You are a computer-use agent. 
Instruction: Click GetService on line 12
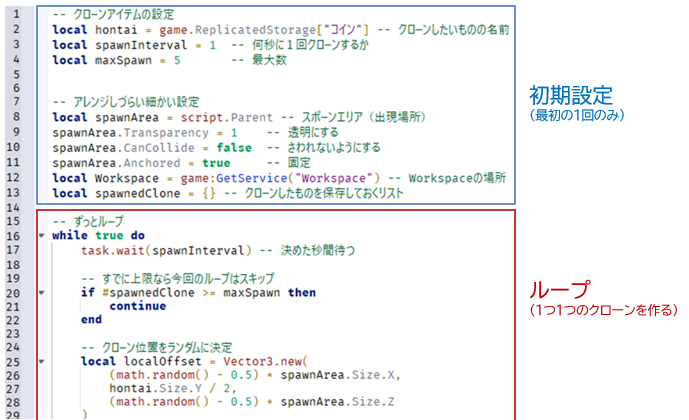pyautogui.click(x=252, y=178)
